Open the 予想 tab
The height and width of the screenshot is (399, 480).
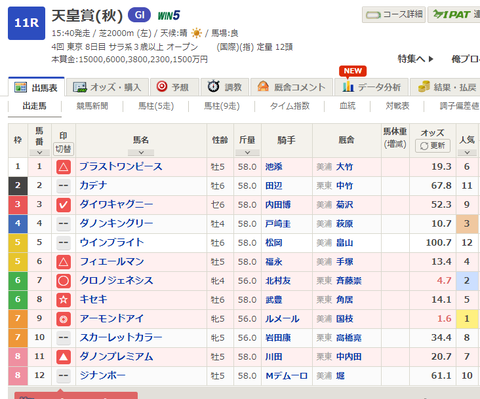pos(174,87)
